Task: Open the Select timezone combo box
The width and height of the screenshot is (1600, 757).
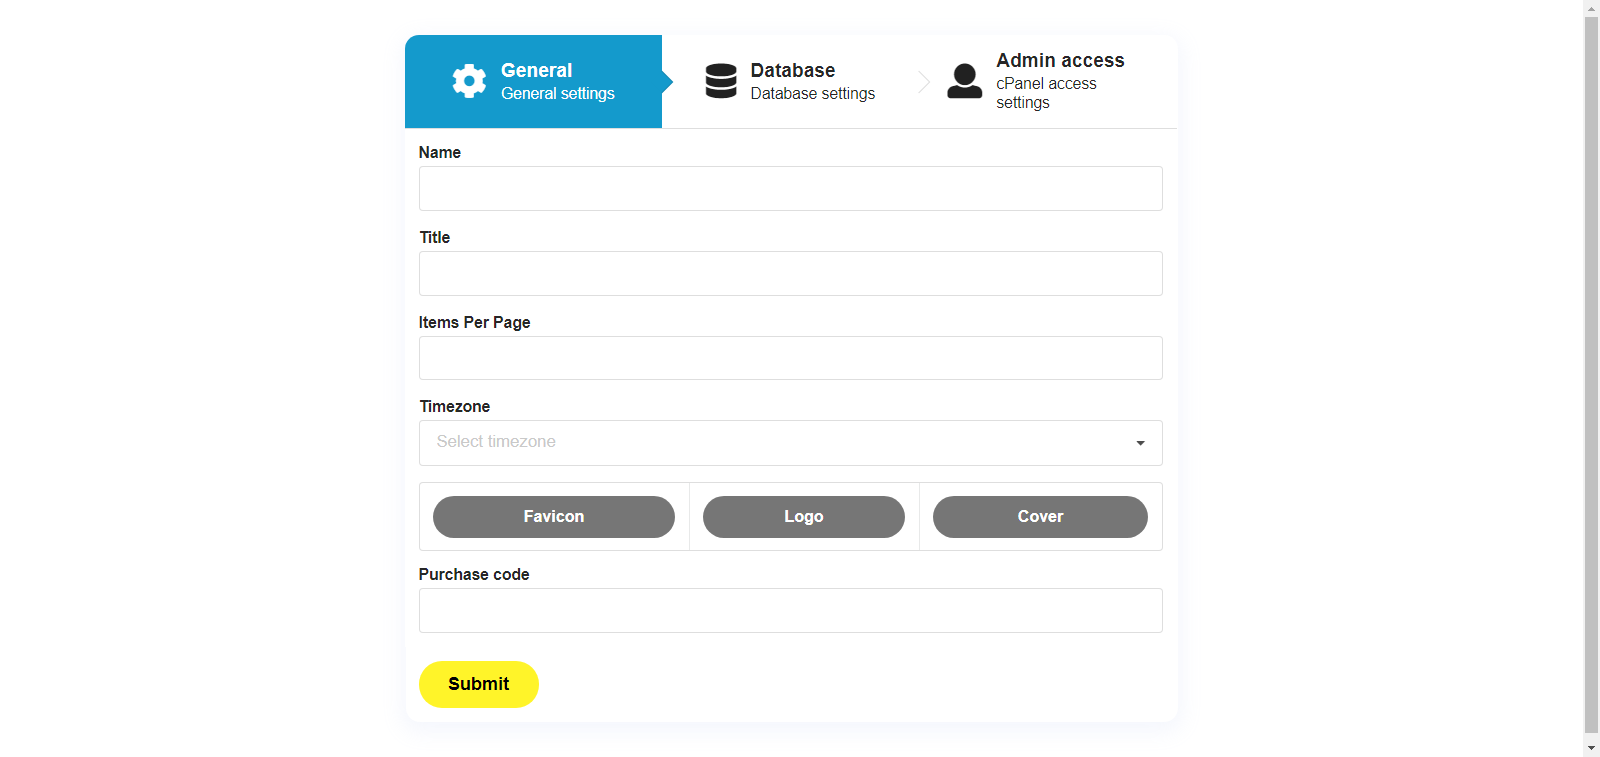Action: (x=780, y=443)
